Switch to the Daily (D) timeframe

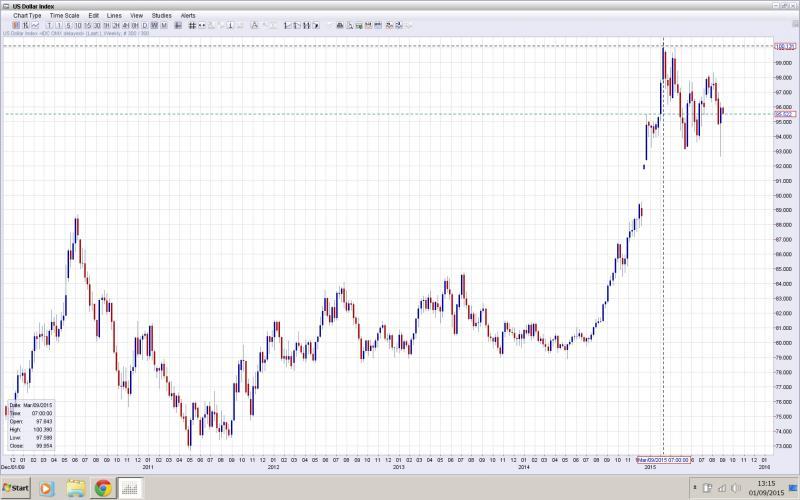[143, 25]
